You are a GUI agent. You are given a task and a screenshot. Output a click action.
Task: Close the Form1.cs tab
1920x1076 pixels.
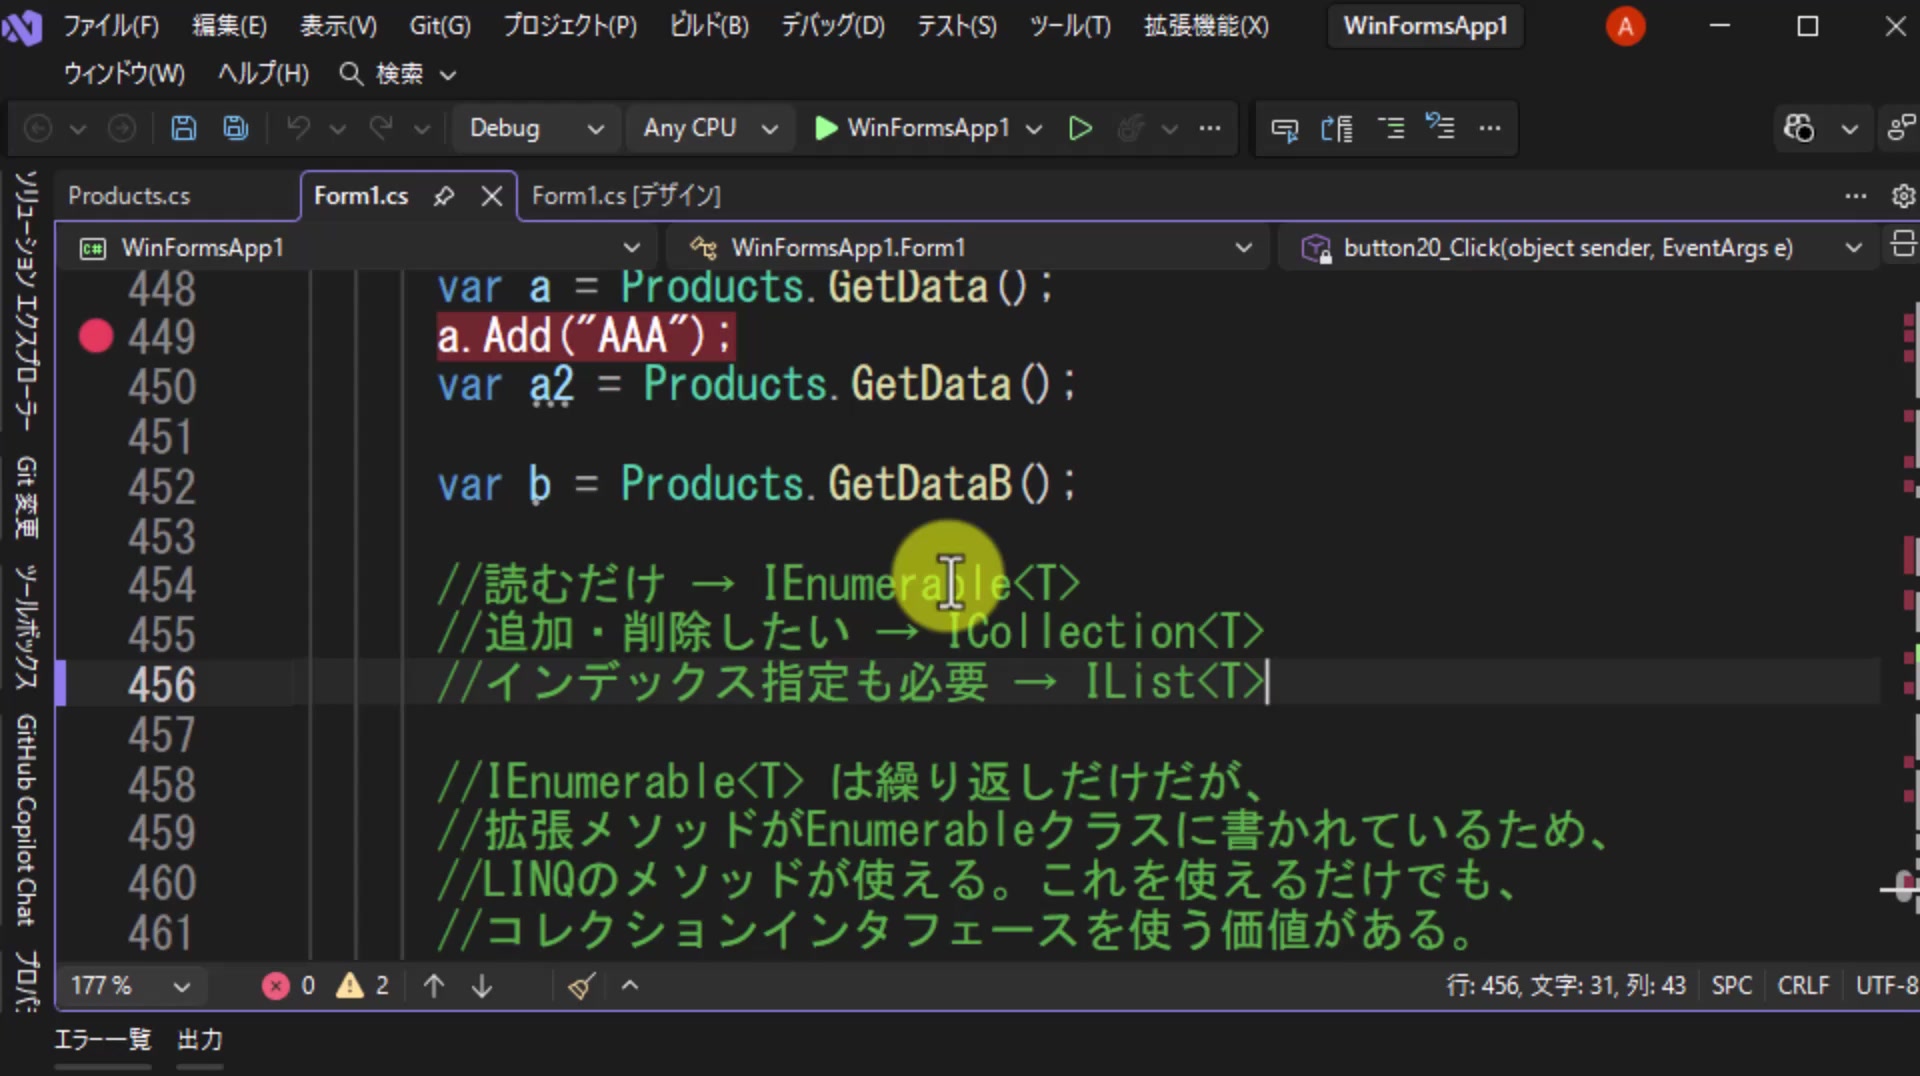[491, 196]
